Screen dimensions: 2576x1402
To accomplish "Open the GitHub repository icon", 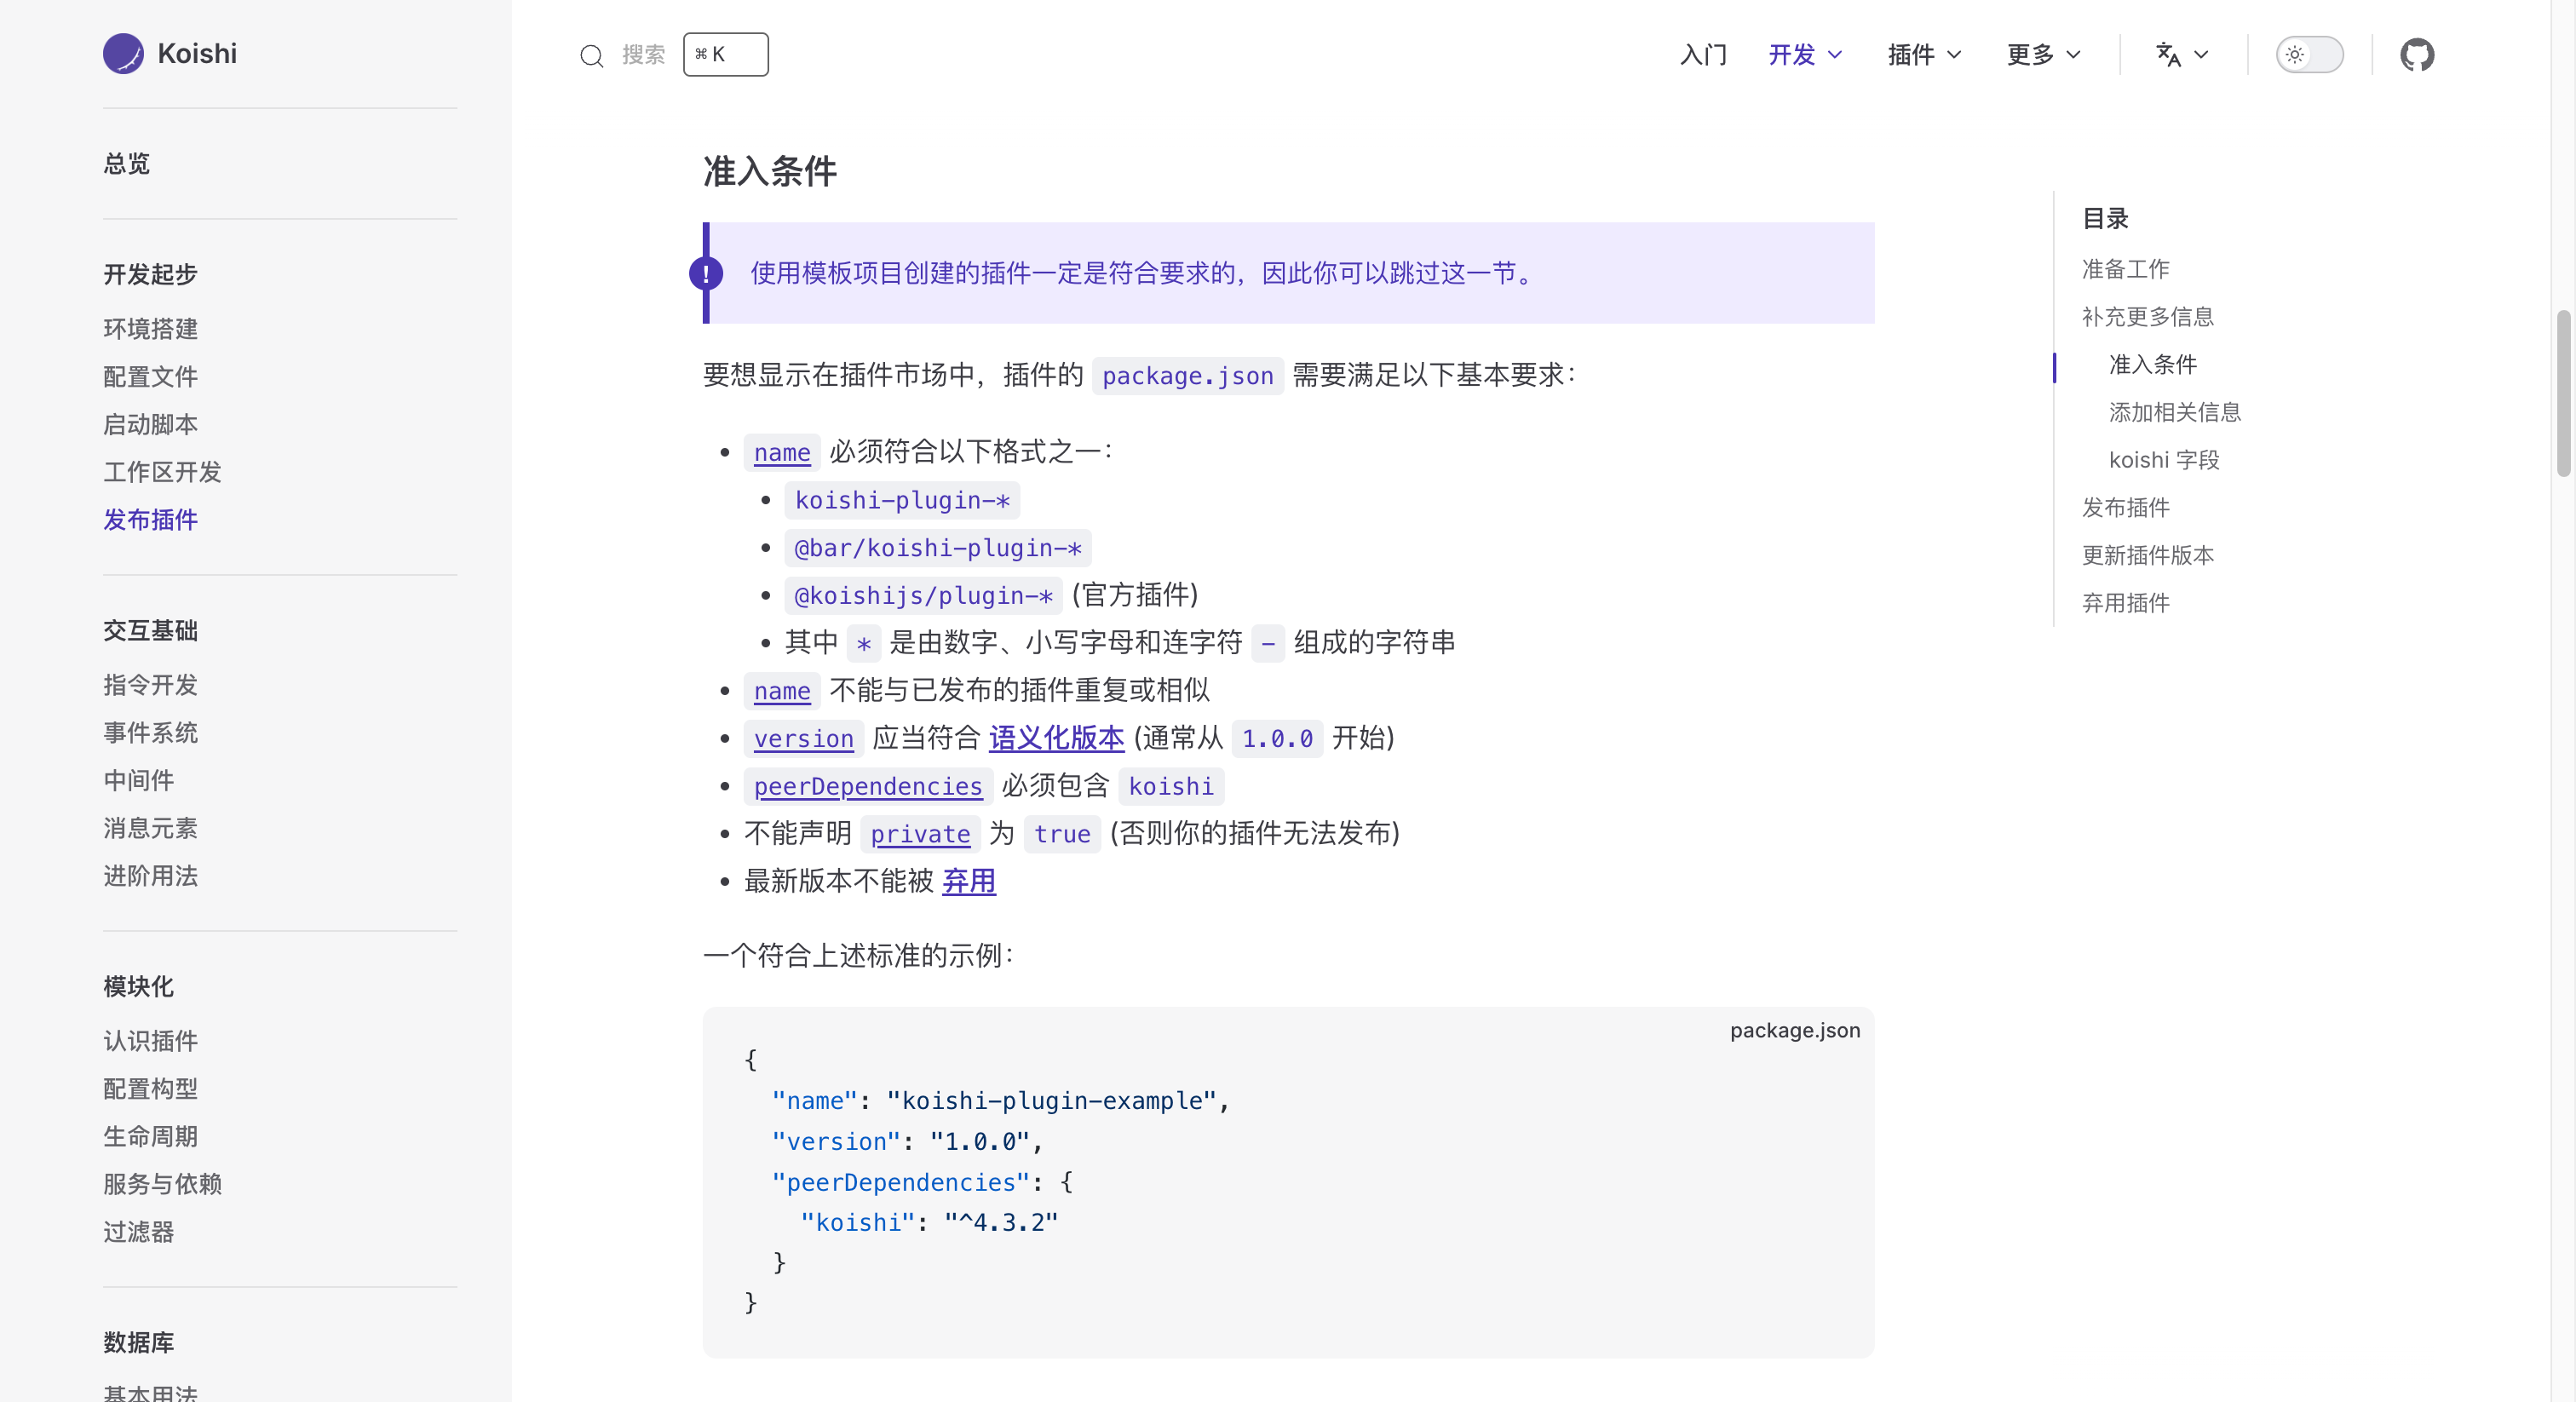I will click(x=2417, y=54).
